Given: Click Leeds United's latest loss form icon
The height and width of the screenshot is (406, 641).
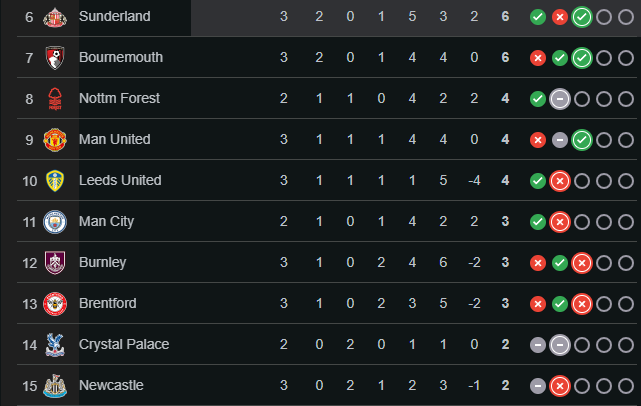Looking at the screenshot, I should point(560,181).
